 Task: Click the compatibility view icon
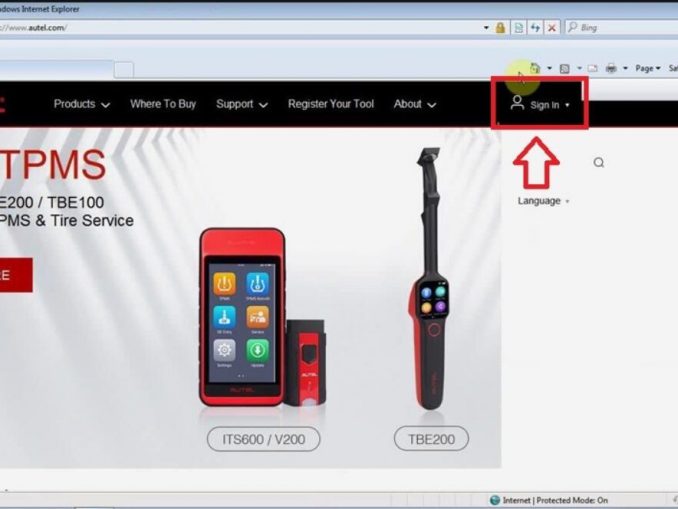point(518,28)
